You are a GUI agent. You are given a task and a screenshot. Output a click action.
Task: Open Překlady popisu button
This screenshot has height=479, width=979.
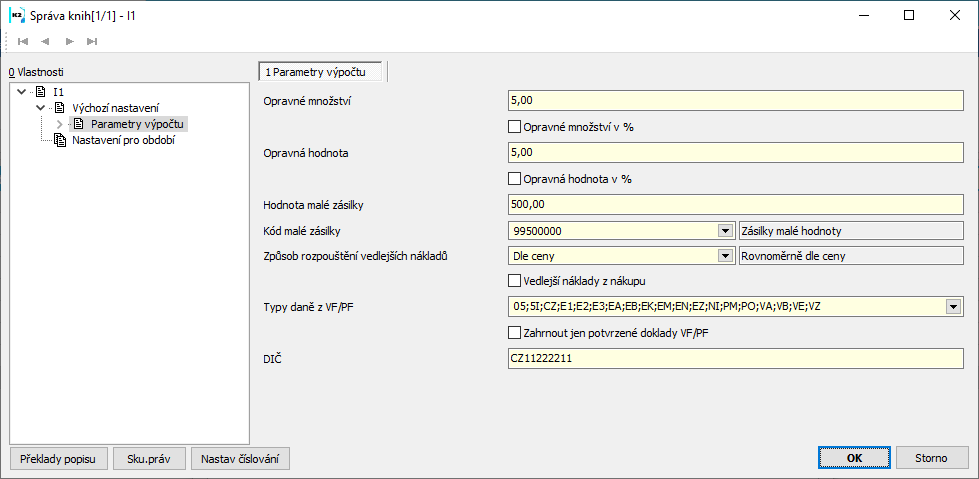(59, 458)
